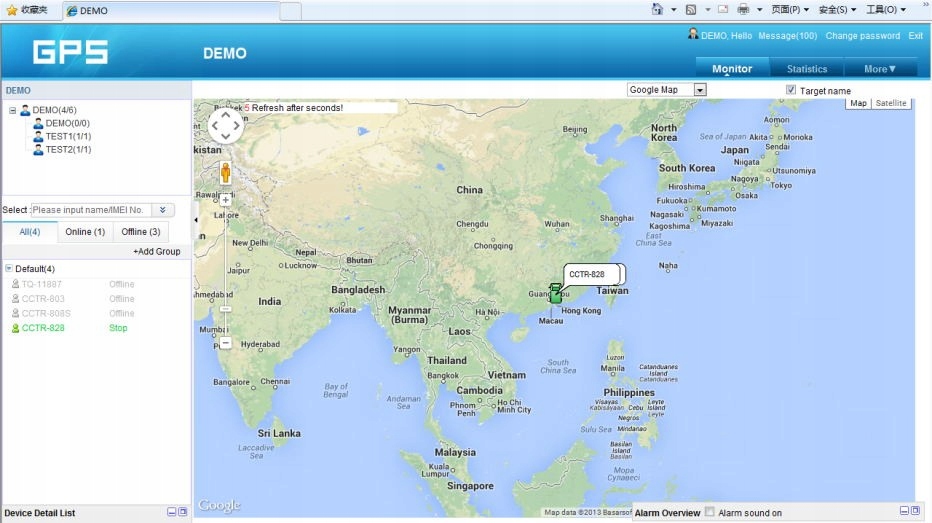Click the browser RSS feeds icon
The image size is (932, 523).
tap(691, 10)
